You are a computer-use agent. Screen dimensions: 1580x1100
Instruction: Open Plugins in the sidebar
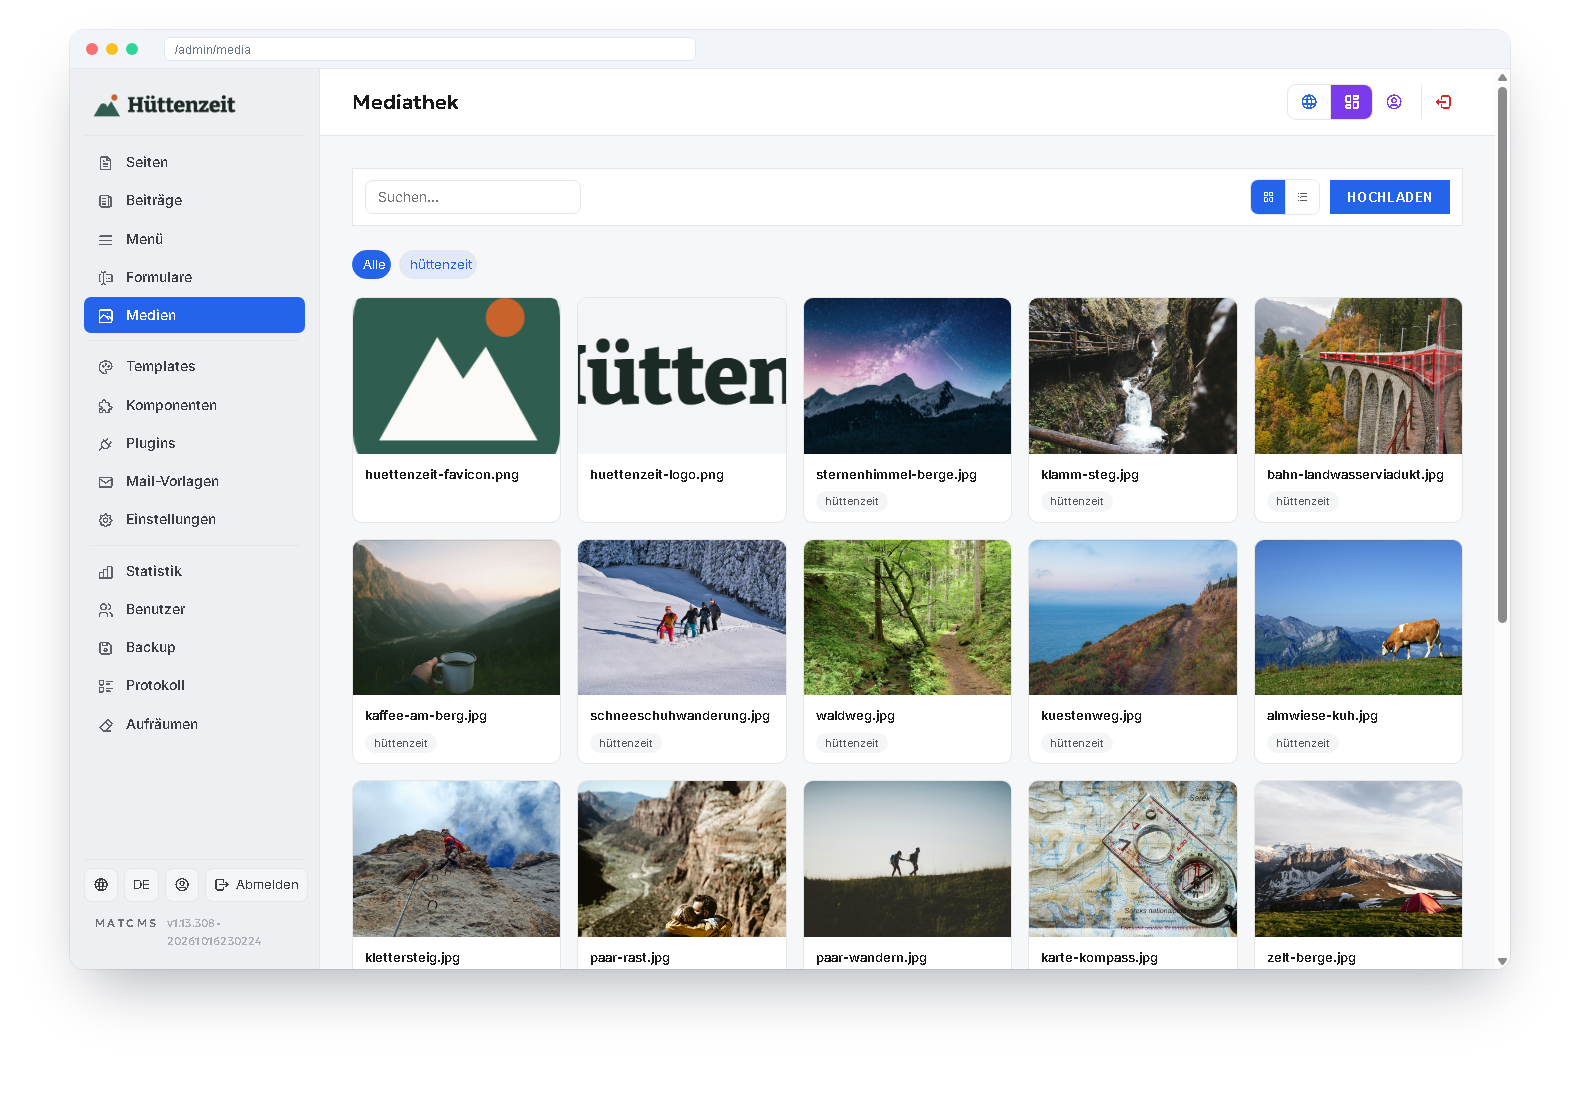pos(194,443)
